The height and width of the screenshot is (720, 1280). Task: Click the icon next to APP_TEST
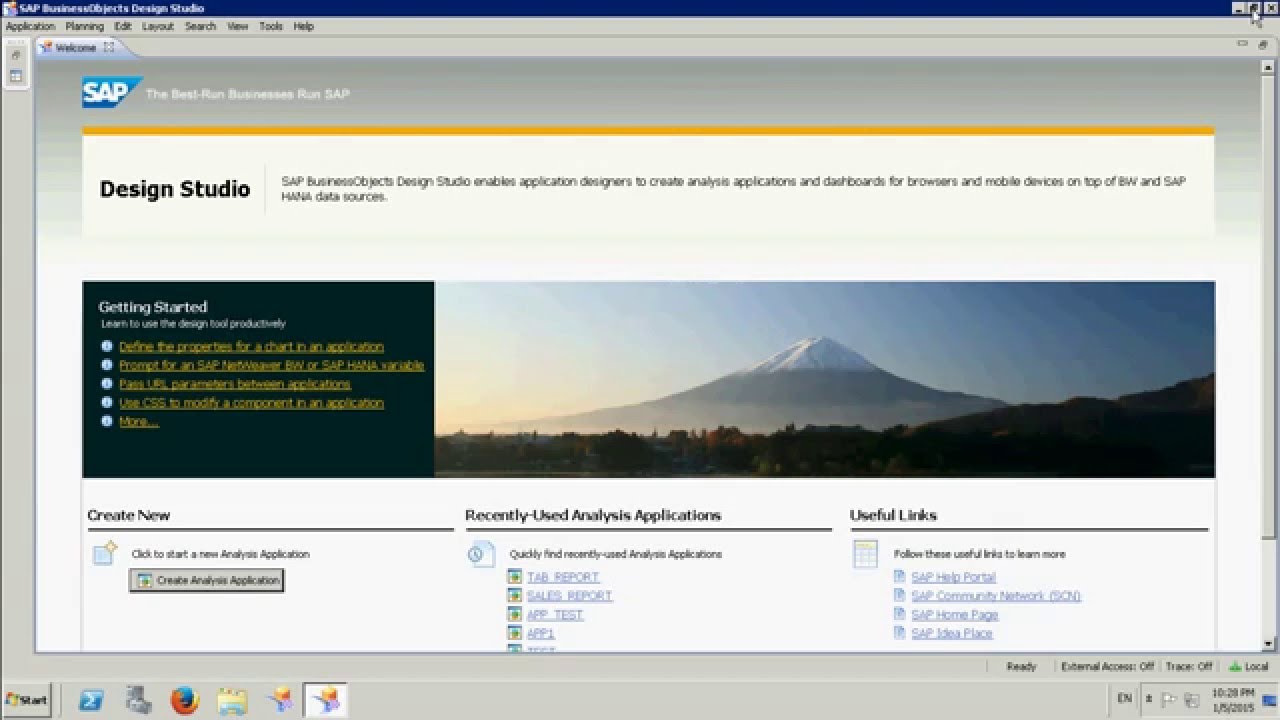515,615
